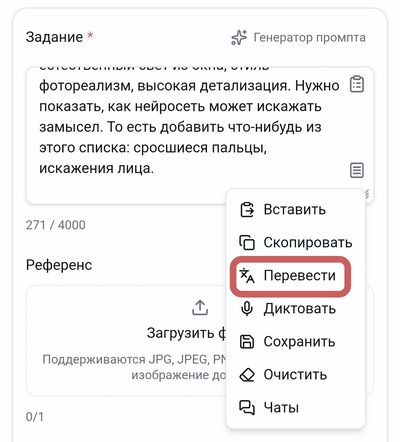
Task: Select Вставить from the popup menu
Action: (x=295, y=210)
